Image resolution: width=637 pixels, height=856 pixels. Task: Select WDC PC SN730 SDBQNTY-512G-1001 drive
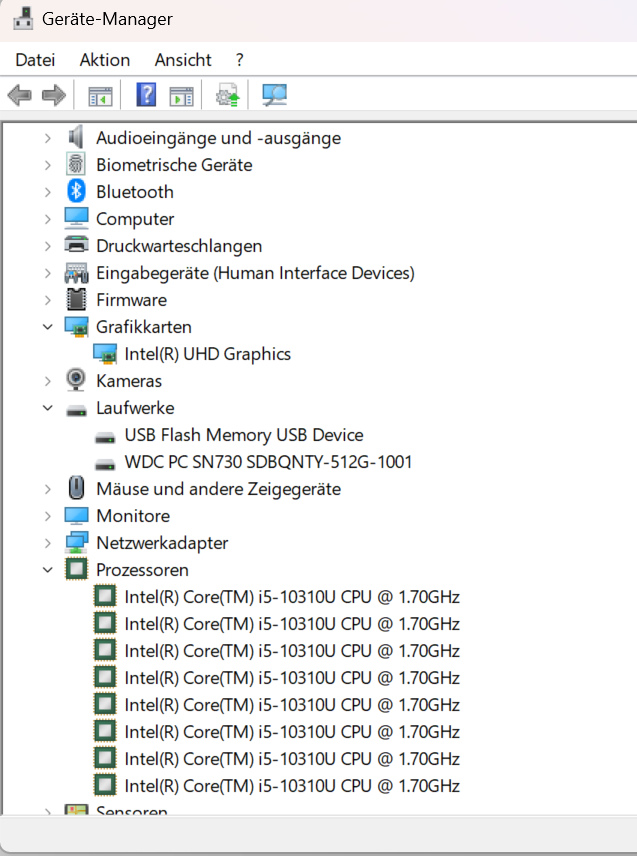point(268,462)
